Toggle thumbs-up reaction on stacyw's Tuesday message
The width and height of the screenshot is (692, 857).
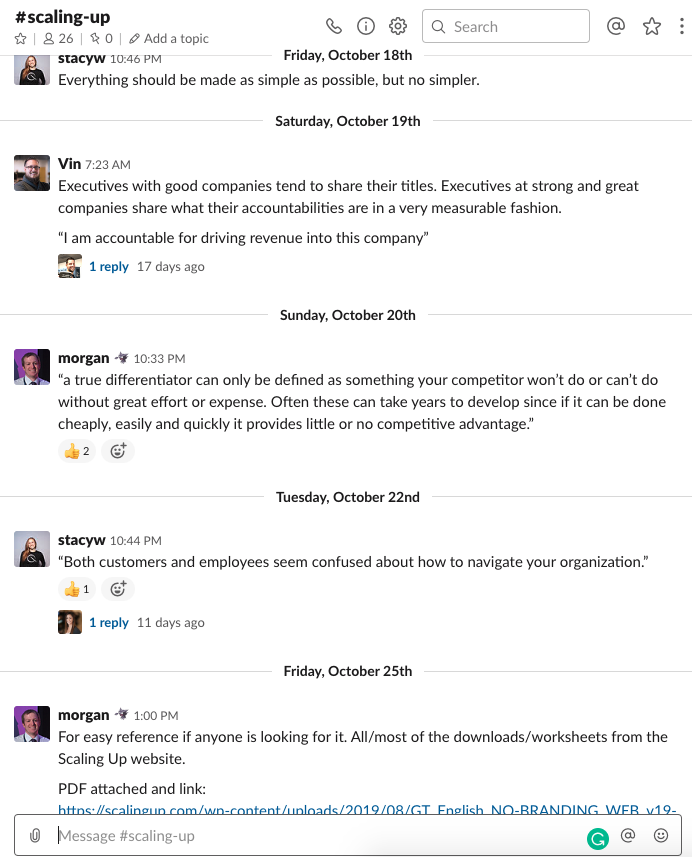77,589
